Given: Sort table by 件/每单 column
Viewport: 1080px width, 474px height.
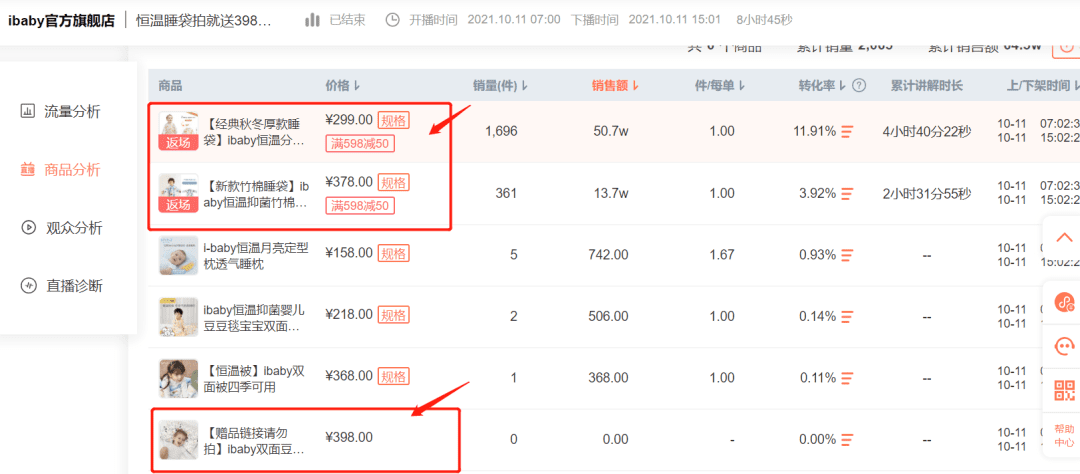Looking at the screenshot, I should (x=720, y=86).
